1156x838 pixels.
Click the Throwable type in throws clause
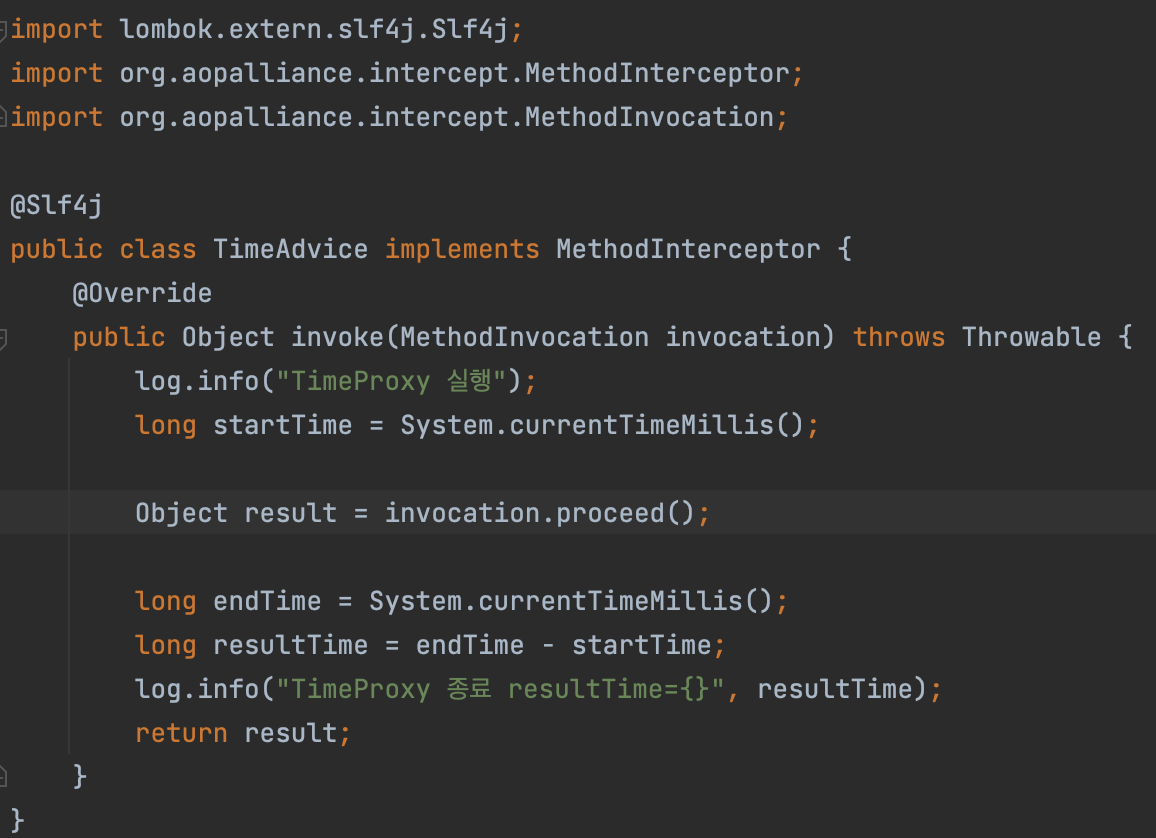[1031, 337]
